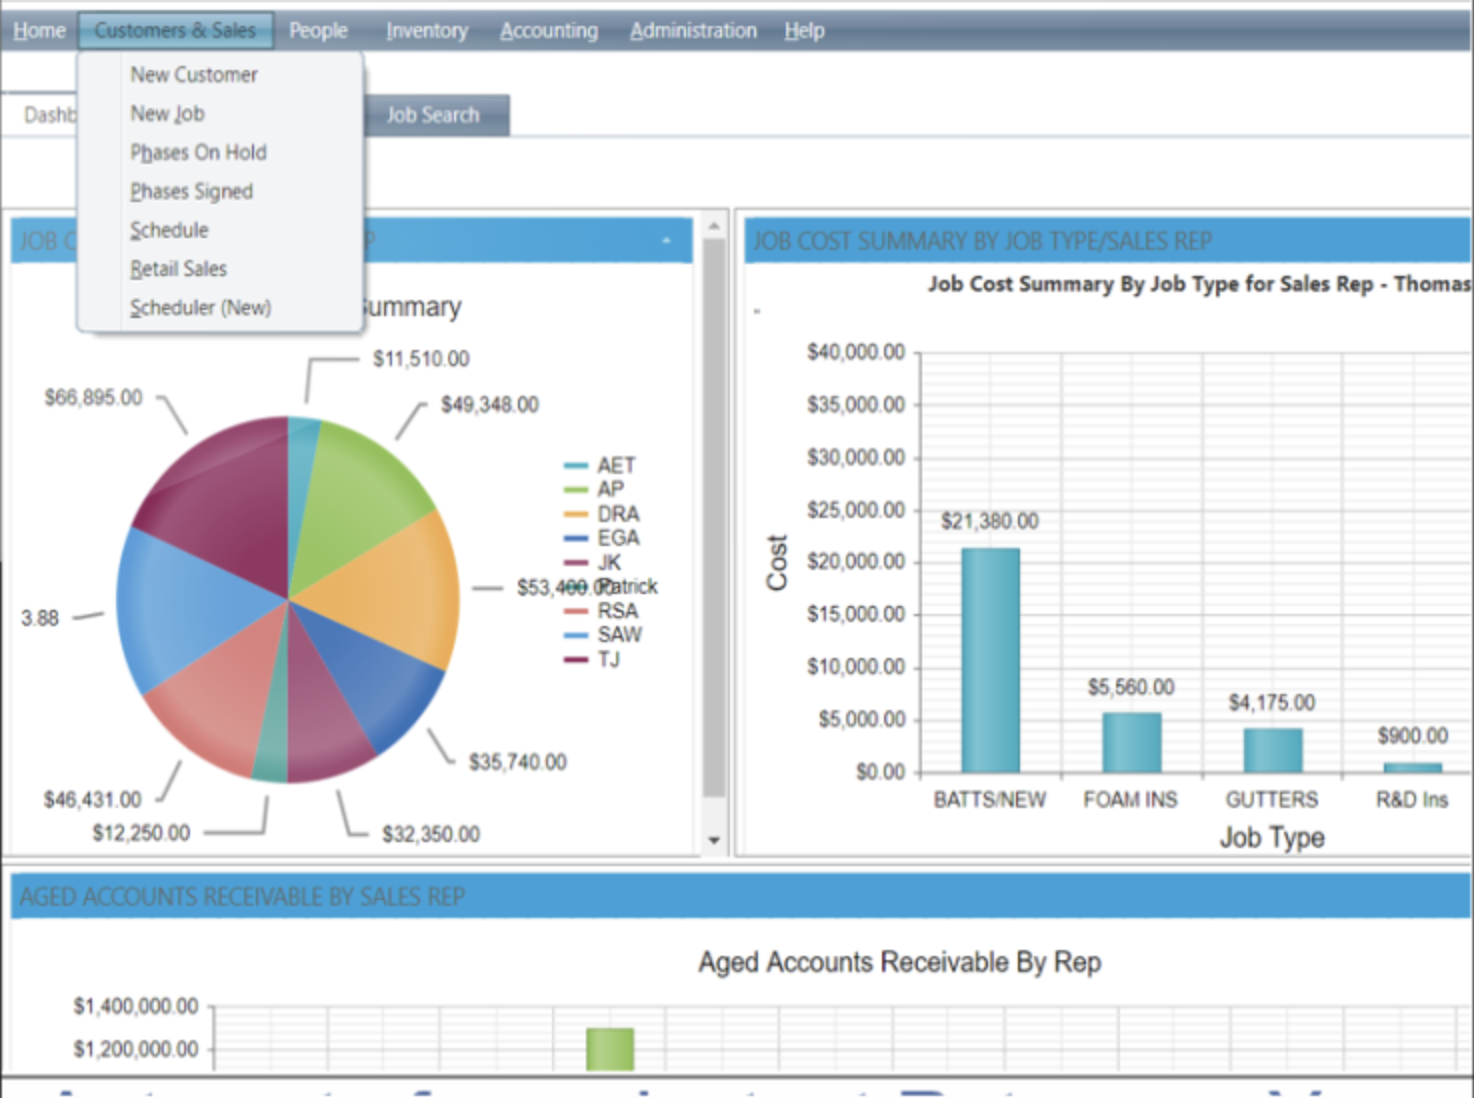The width and height of the screenshot is (1474, 1098).
Task: Click the EGA legend entry
Action: [601, 538]
